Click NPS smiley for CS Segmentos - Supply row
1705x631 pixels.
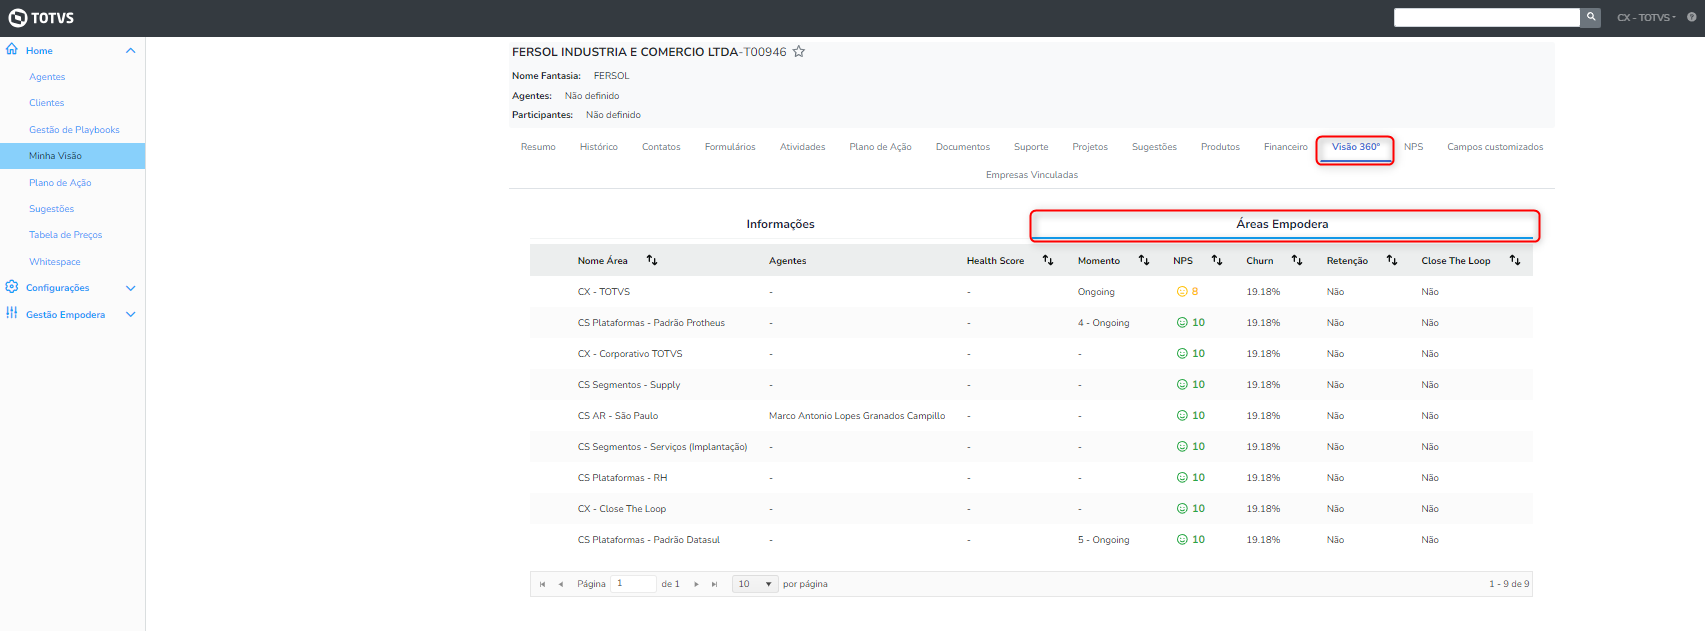(x=1182, y=385)
